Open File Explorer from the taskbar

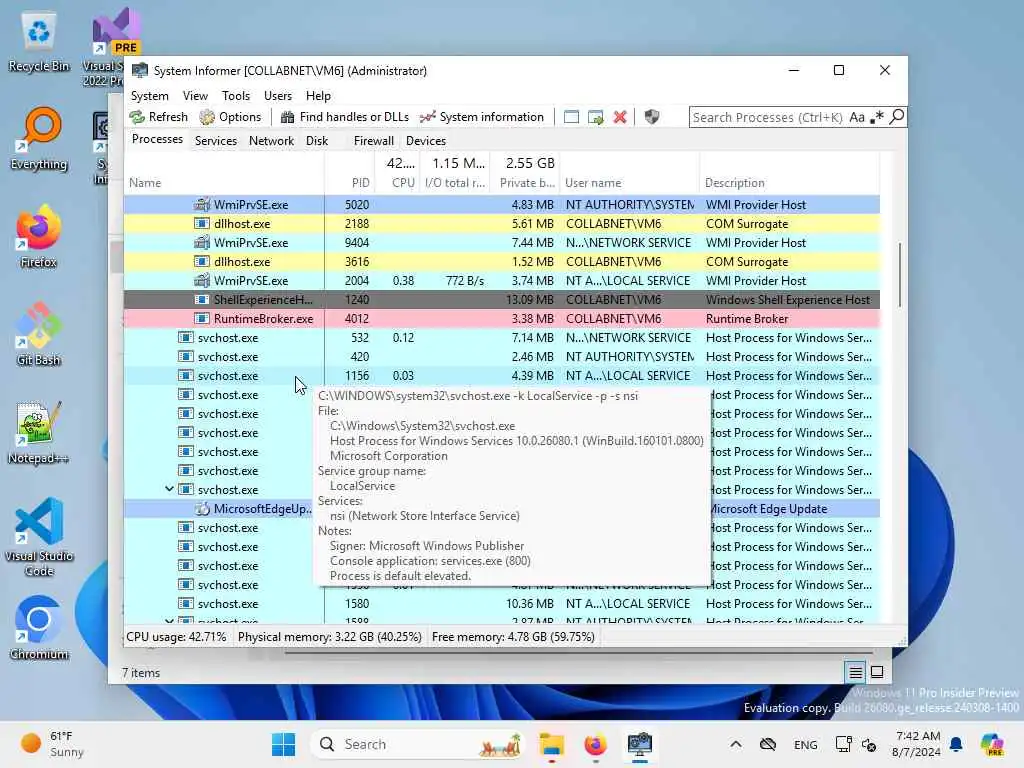[x=552, y=744]
